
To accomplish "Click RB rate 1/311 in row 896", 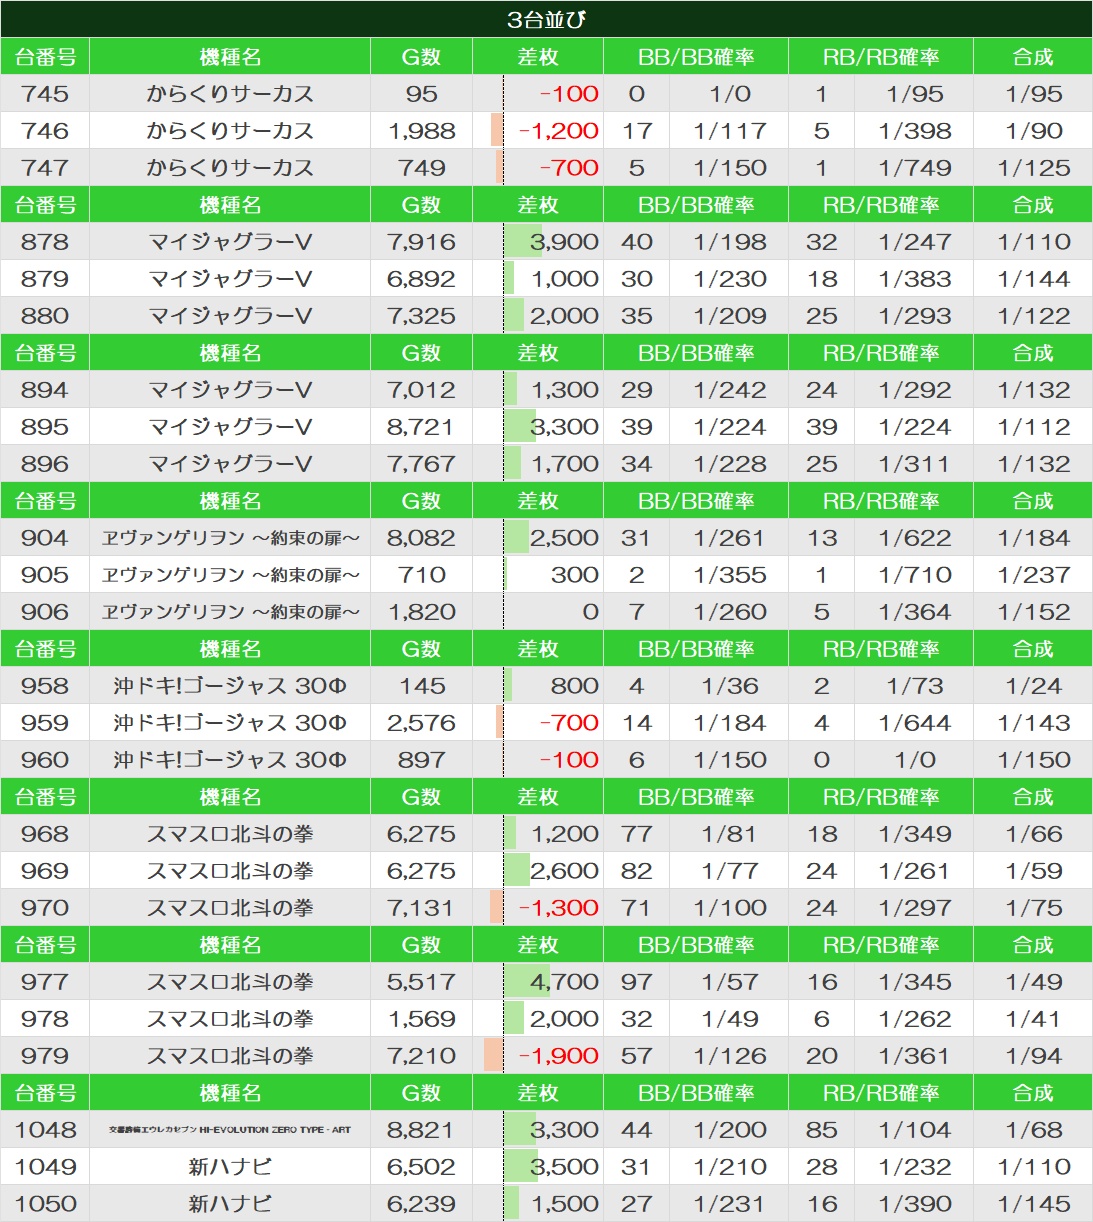I will click(915, 464).
